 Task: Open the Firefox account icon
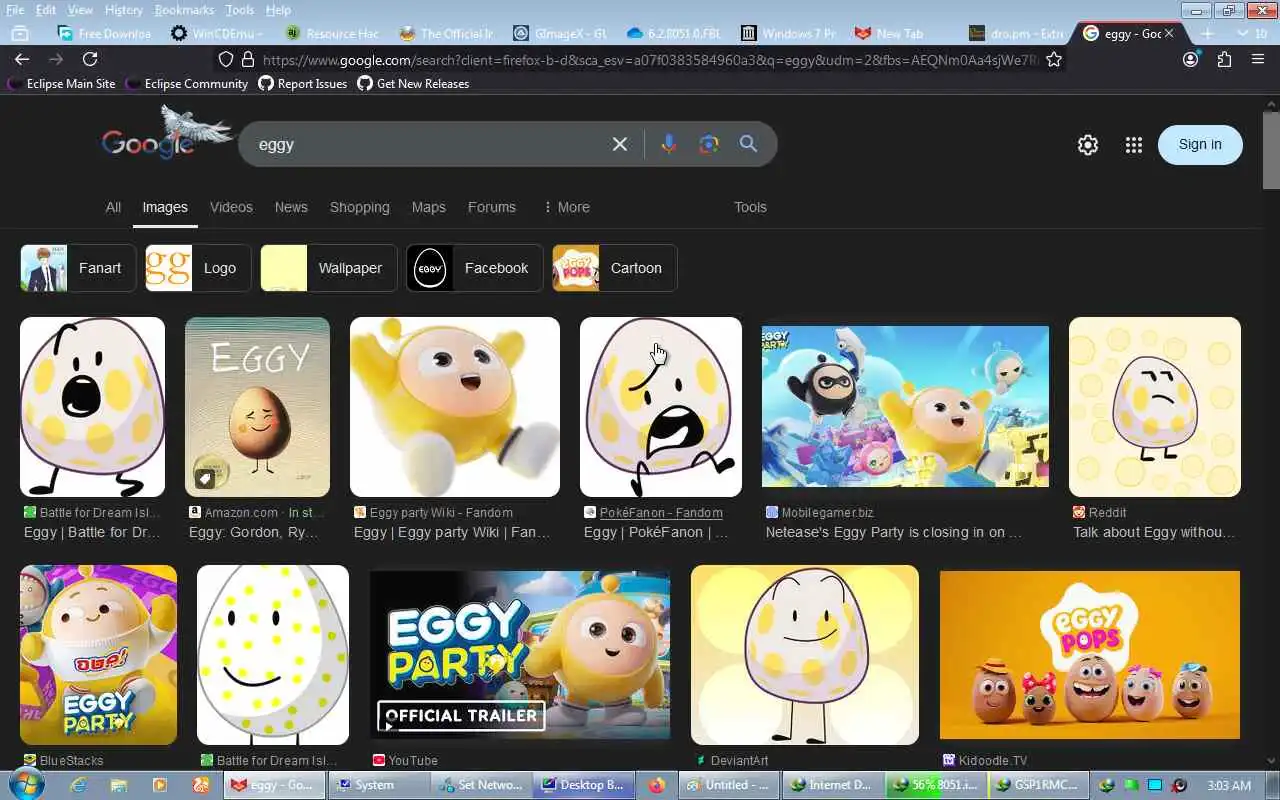point(1190,59)
